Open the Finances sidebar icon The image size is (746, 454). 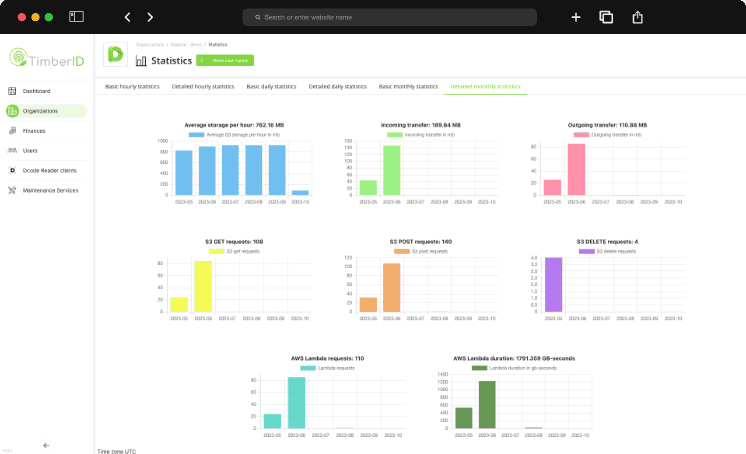pyautogui.click(x=12, y=130)
